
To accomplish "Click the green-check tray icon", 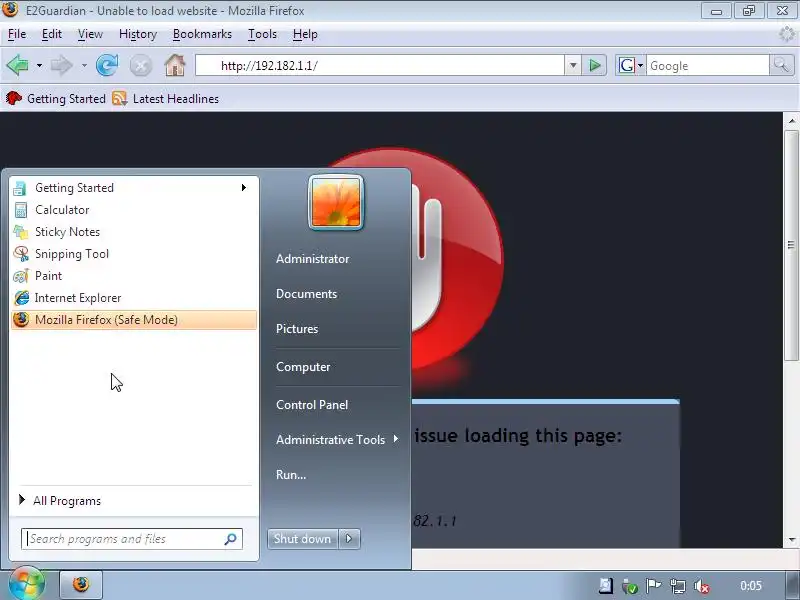I will (630, 586).
